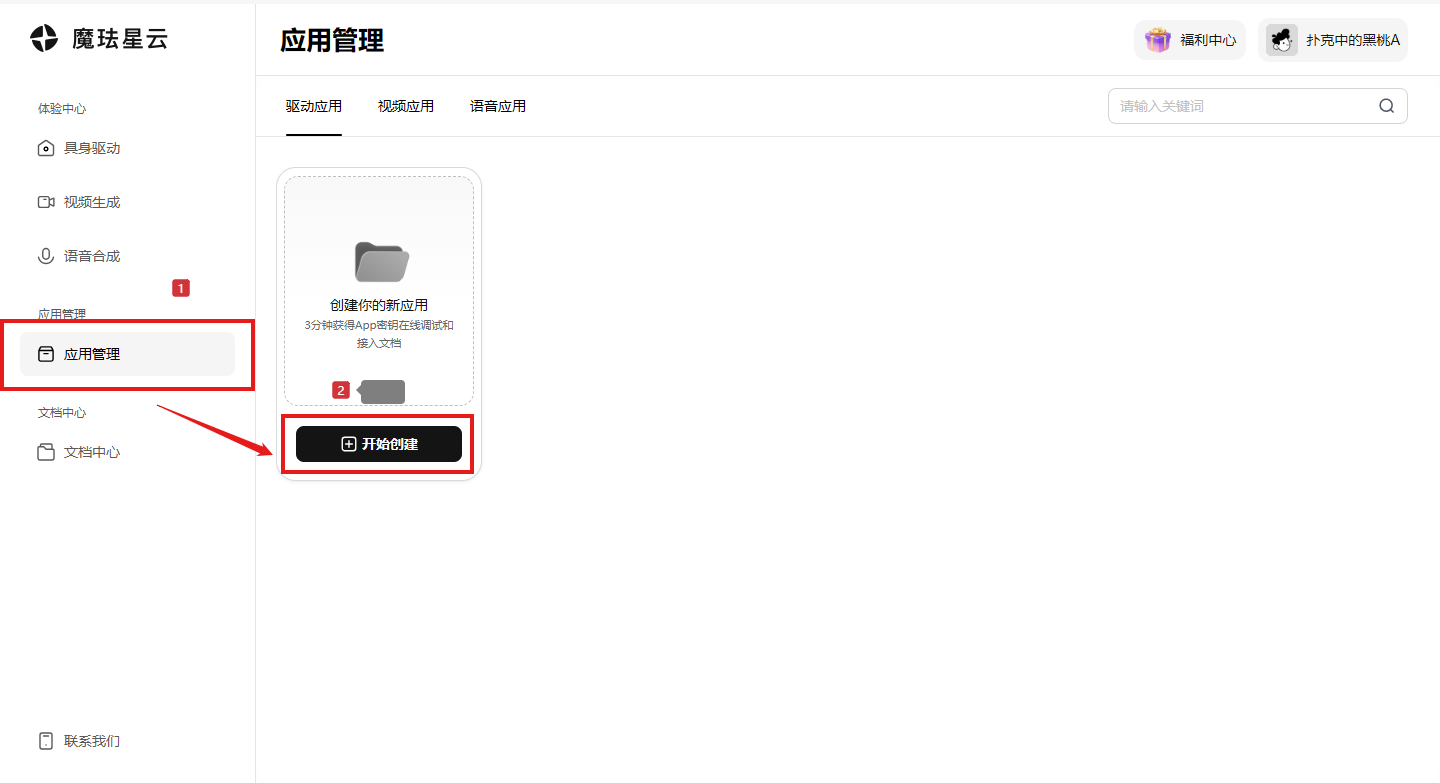
Task: Click the 语音合成 microphone icon
Action: 46,256
